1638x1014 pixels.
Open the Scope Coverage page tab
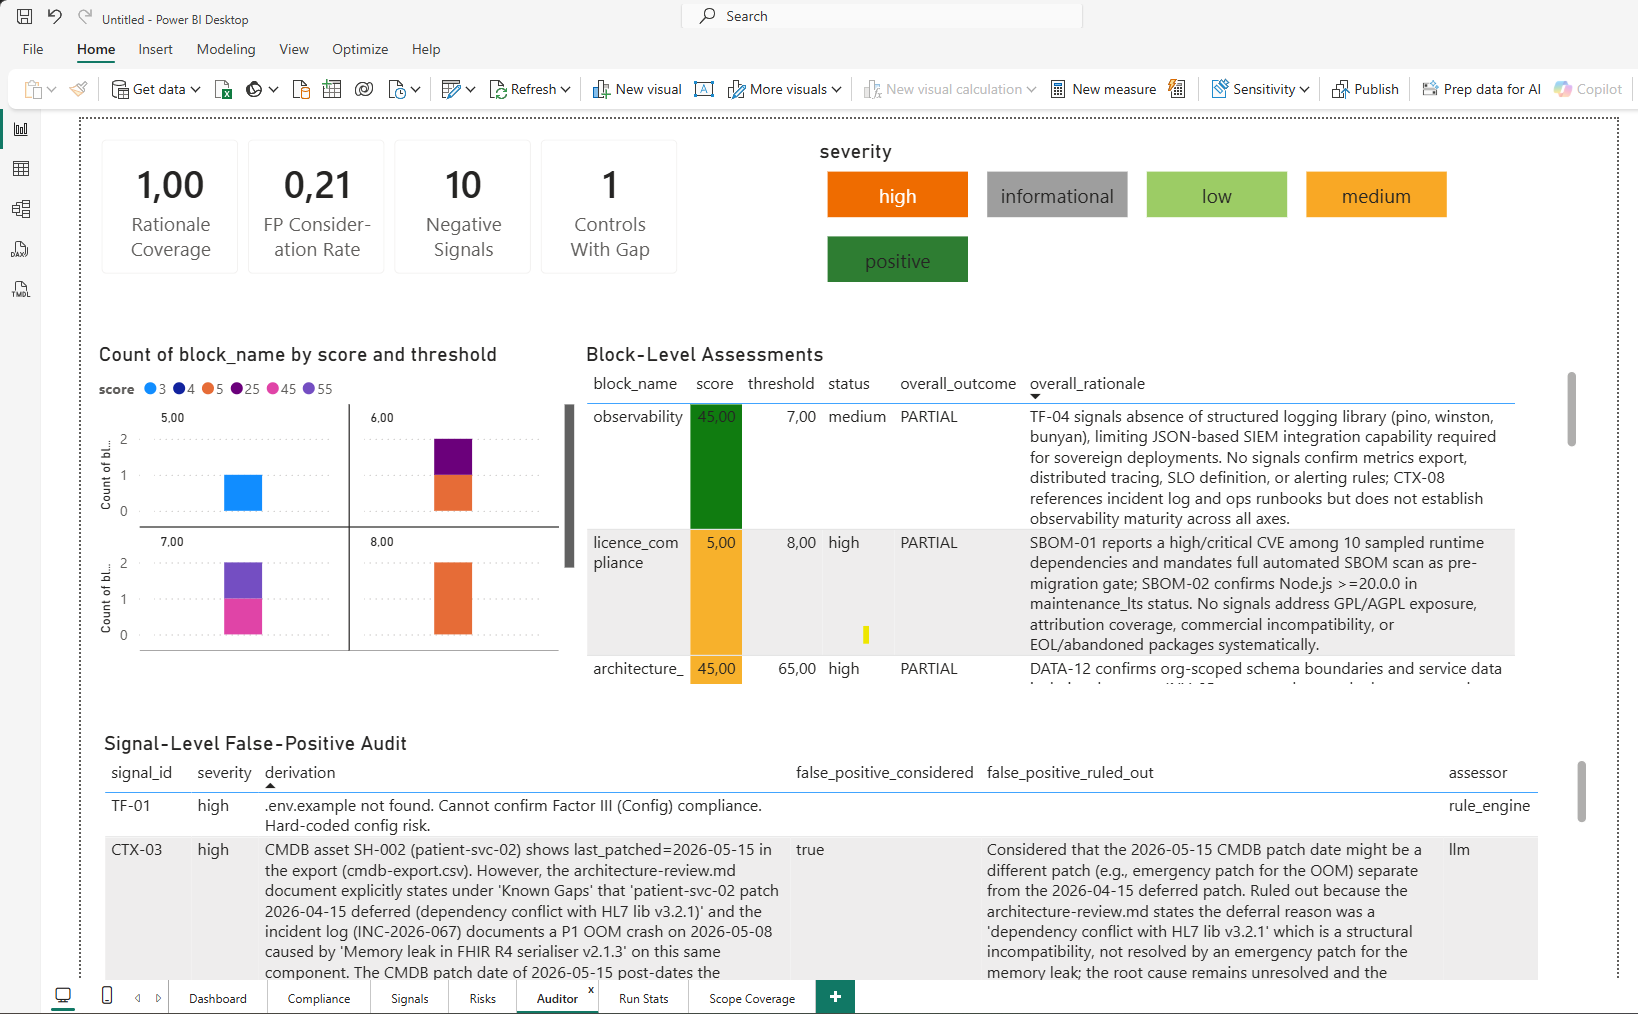pos(752,998)
